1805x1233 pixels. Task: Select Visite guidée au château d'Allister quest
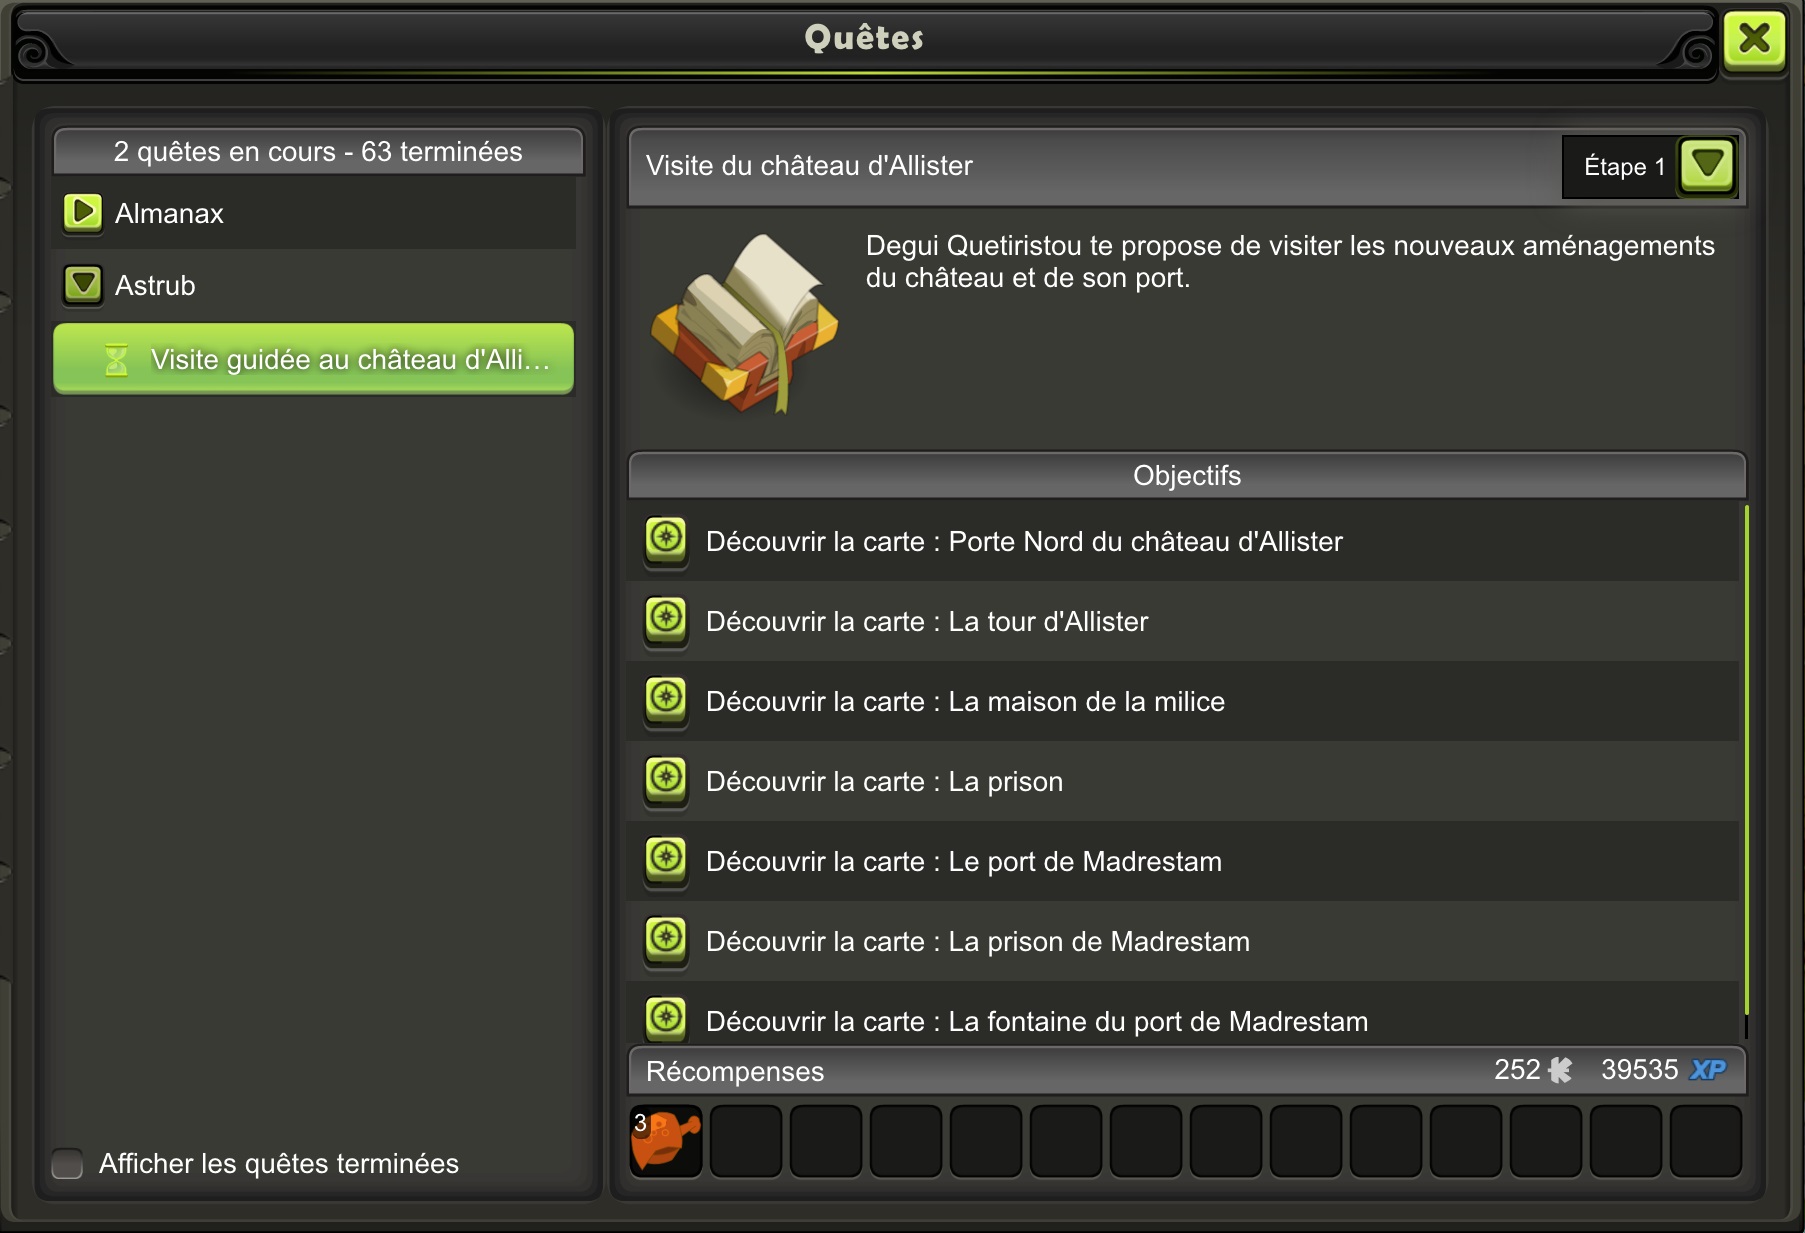pyautogui.click(x=314, y=359)
